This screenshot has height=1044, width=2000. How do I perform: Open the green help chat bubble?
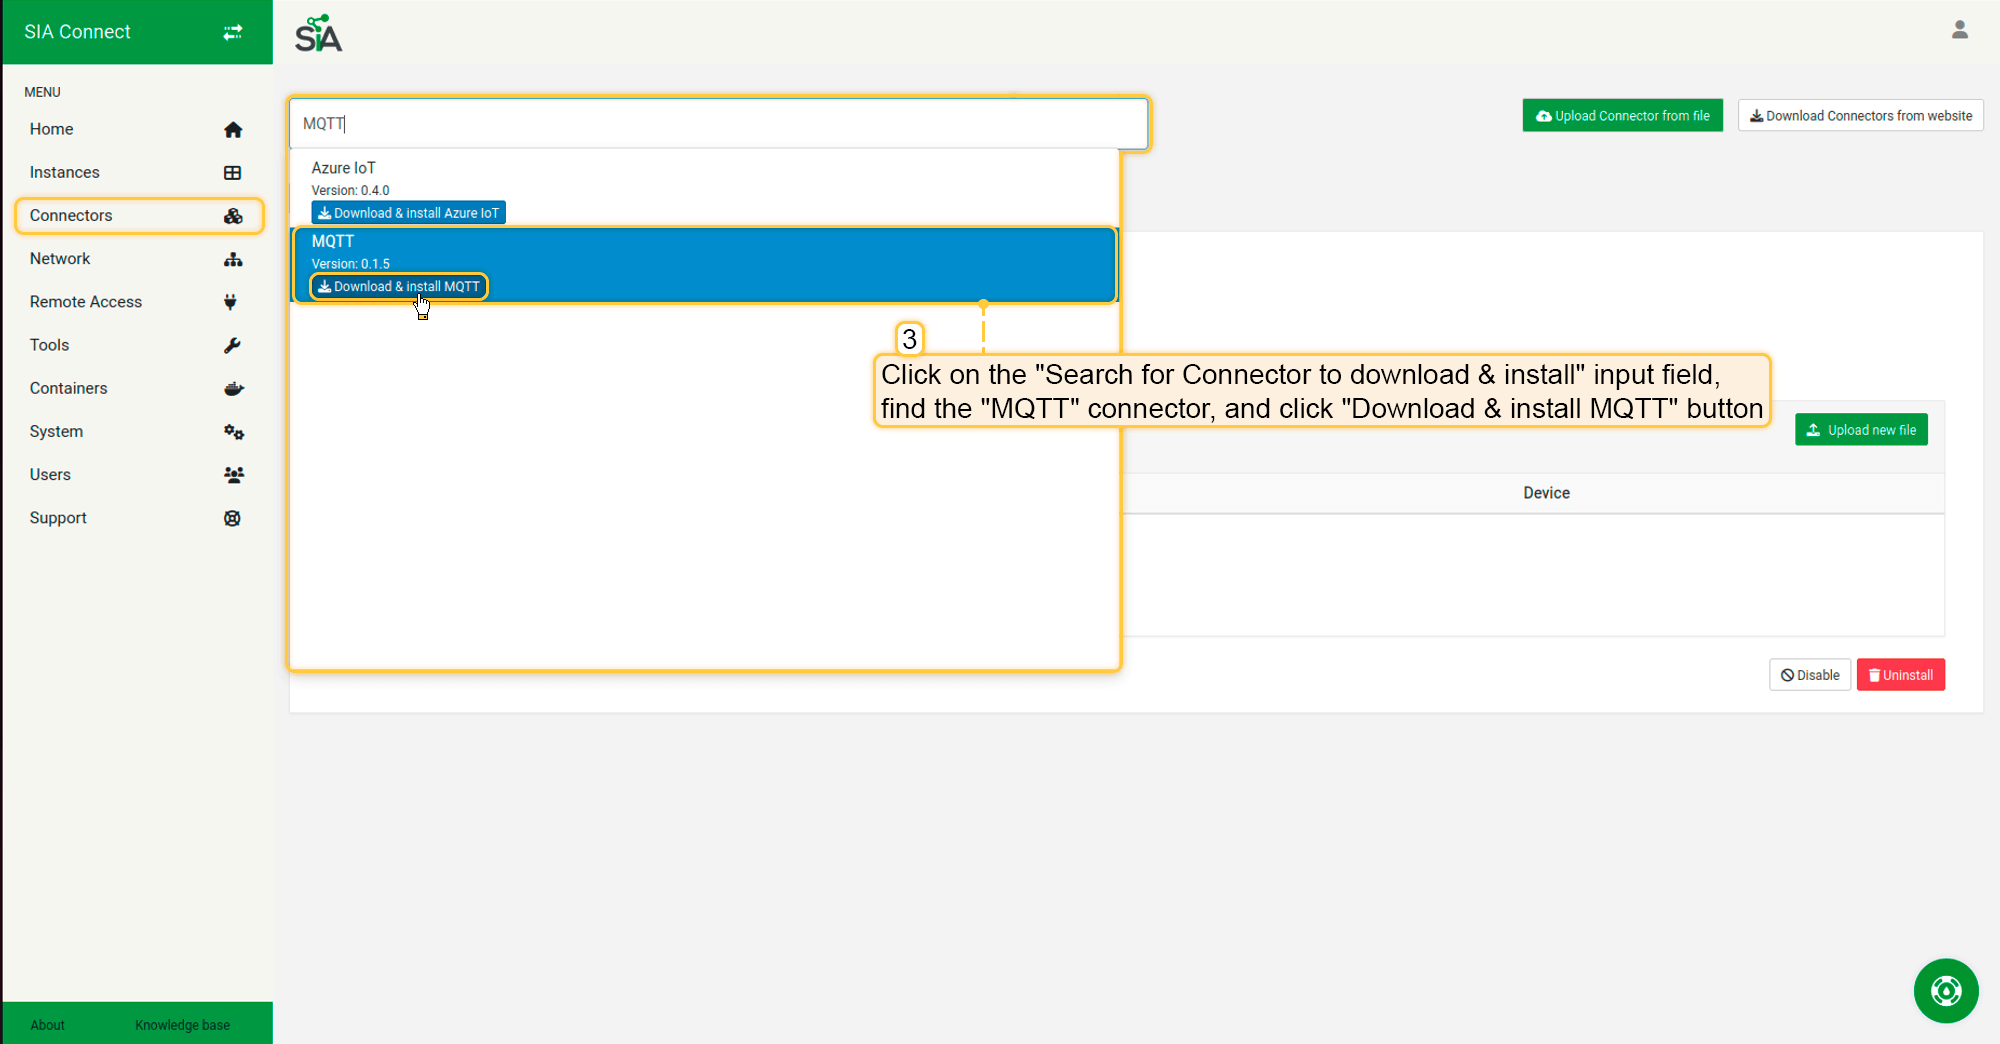click(x=1945, y=991)
